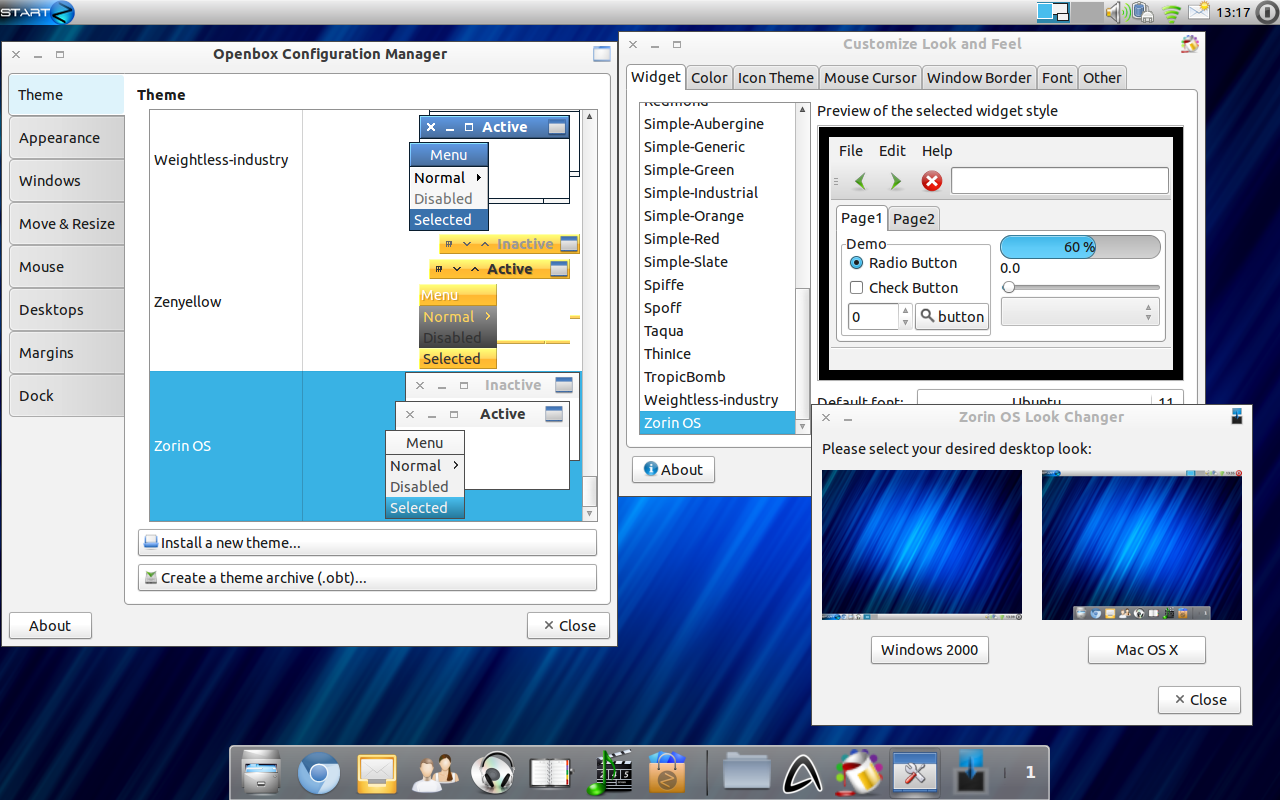This screenshot has height=800, width=1280.
Task: Open Chromium browser from the dock
Action: [x=319, y=773]
